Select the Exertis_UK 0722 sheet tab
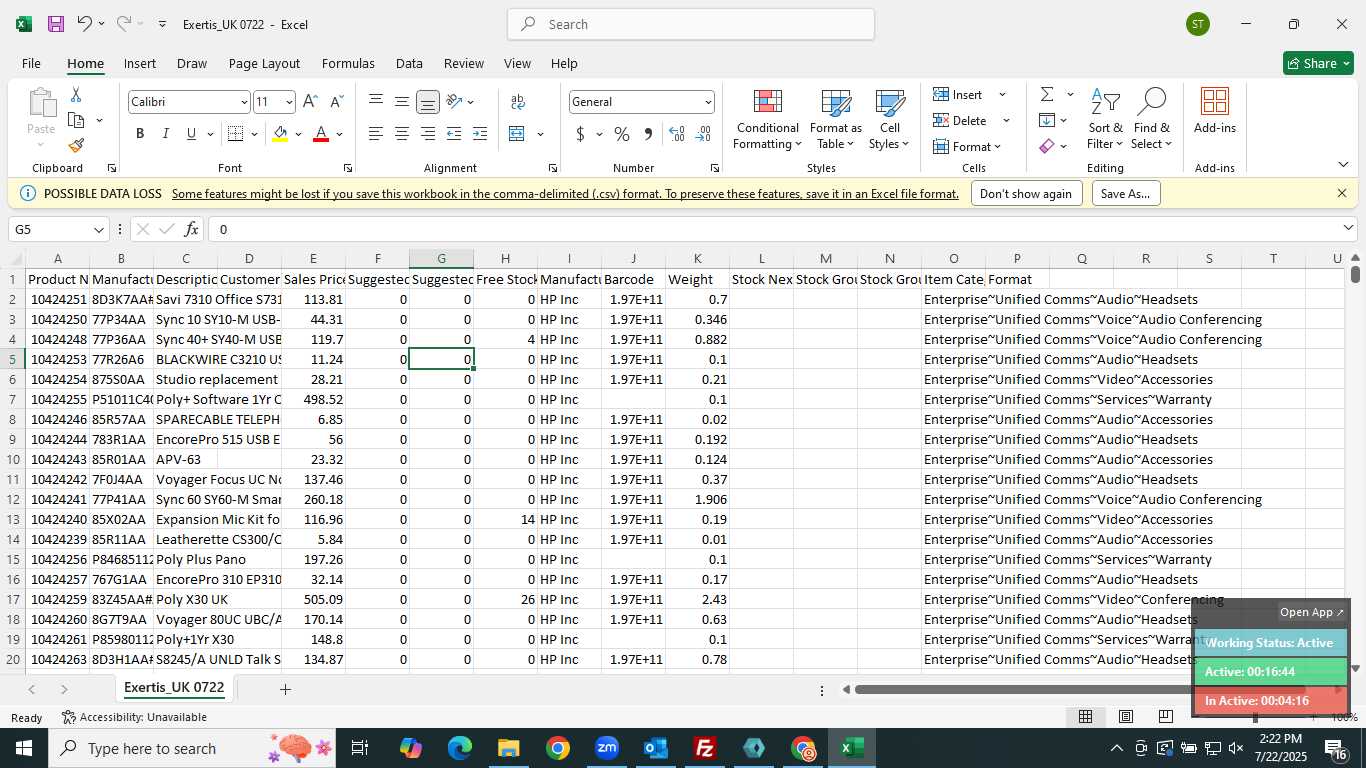This screenshot has height=768, width=1366. 173,688
